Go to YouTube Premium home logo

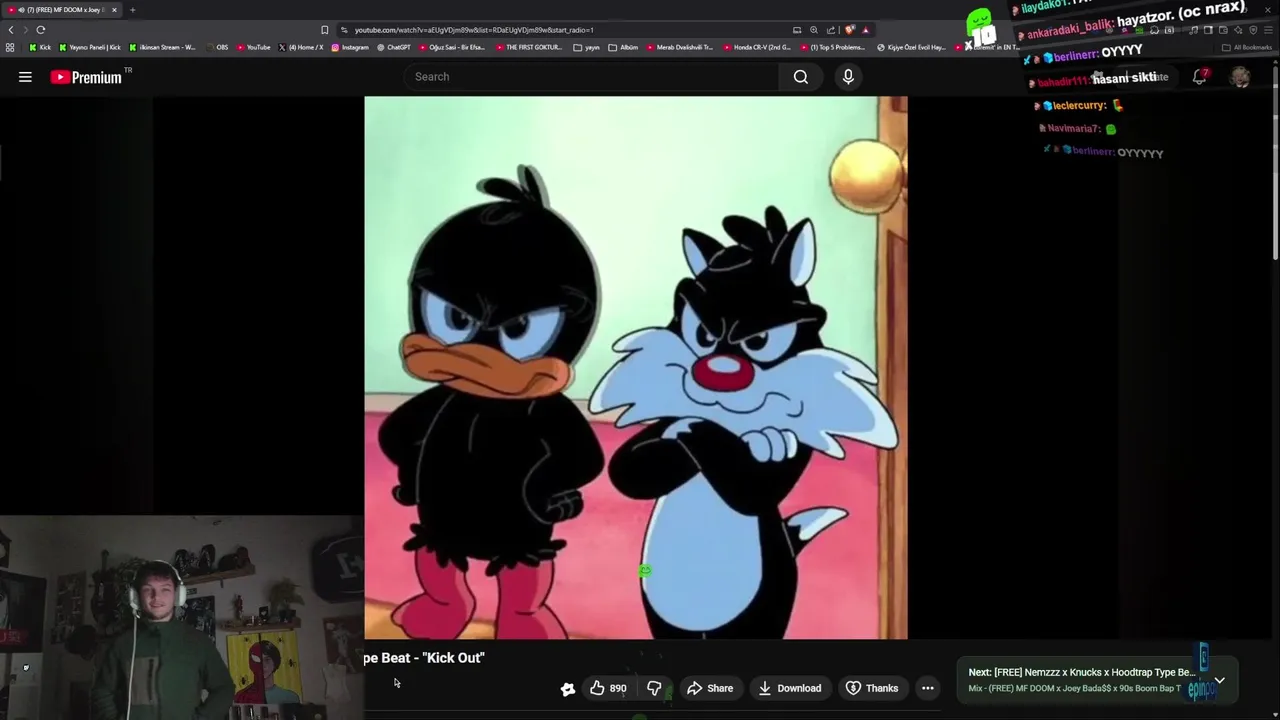point(86,77)
